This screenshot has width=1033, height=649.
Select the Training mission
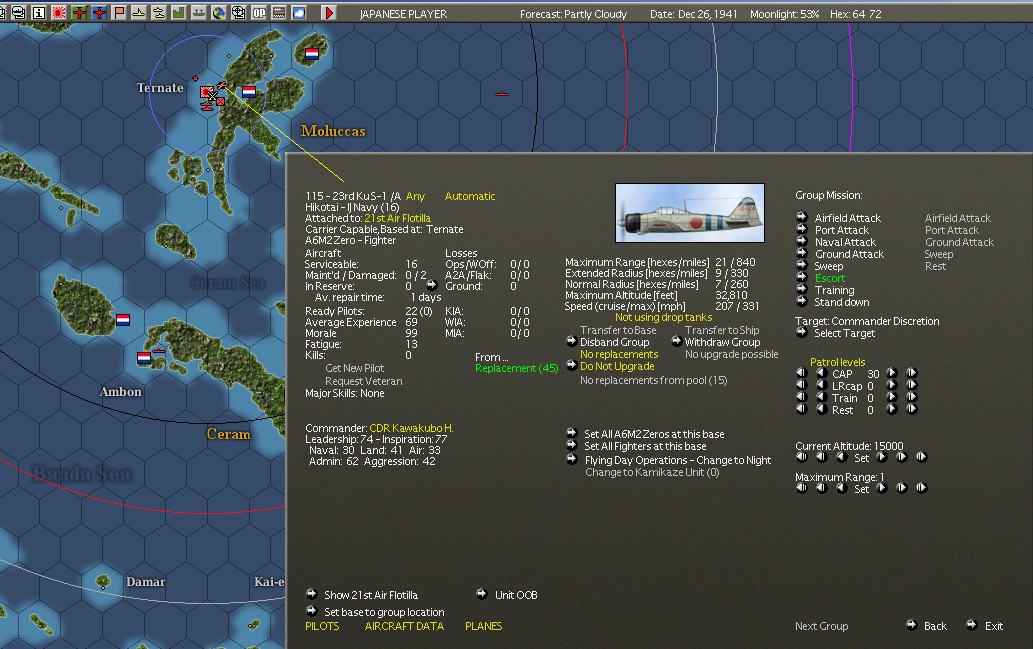coord(834,290)
